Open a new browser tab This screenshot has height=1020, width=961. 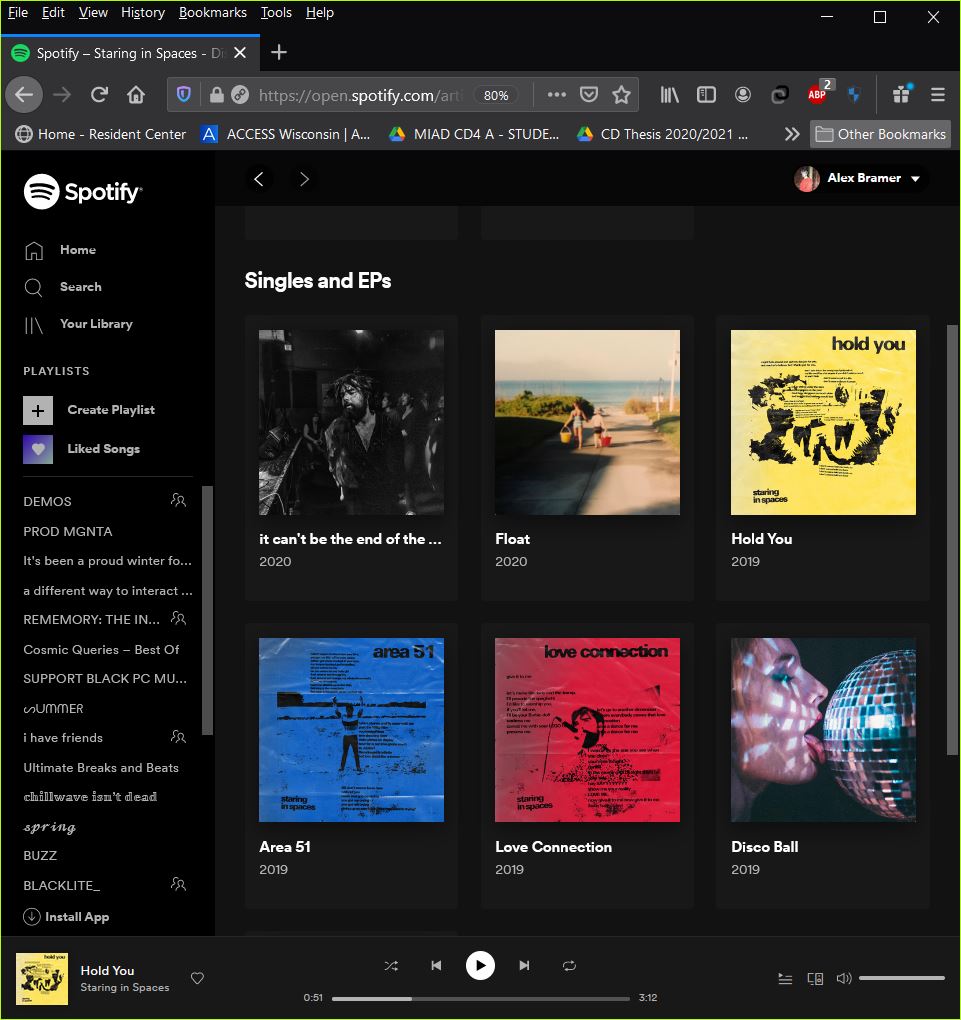point(278,52)
